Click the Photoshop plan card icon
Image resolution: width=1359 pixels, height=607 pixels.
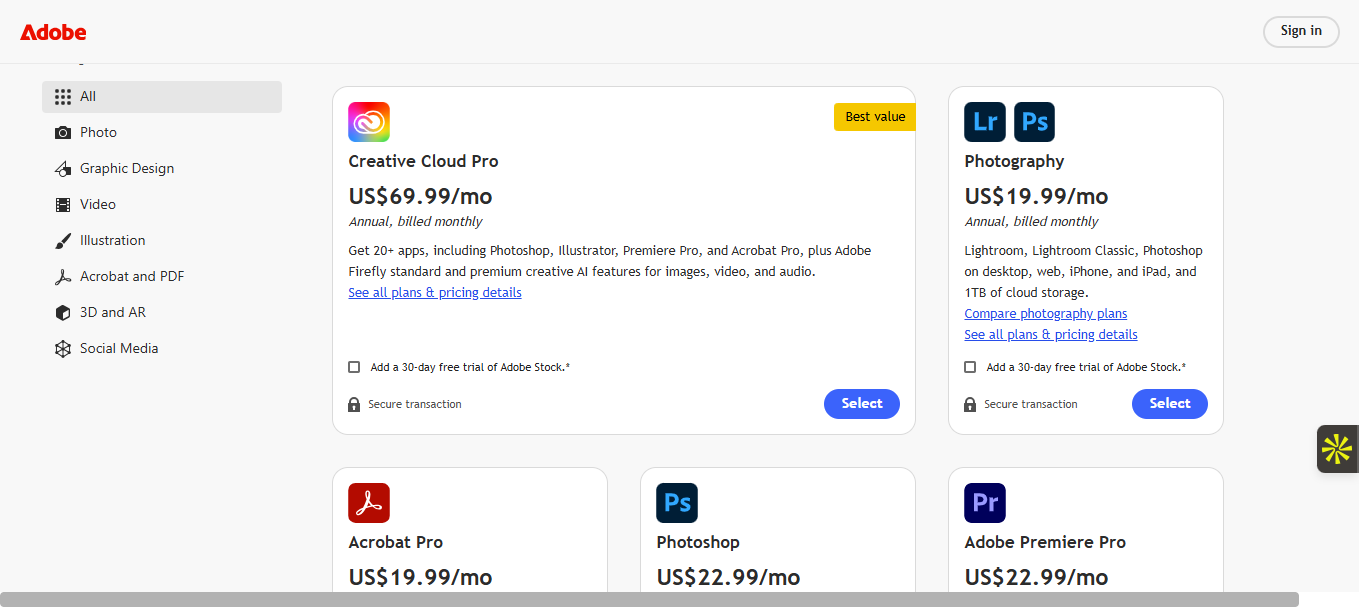click(x=677, y=503)
